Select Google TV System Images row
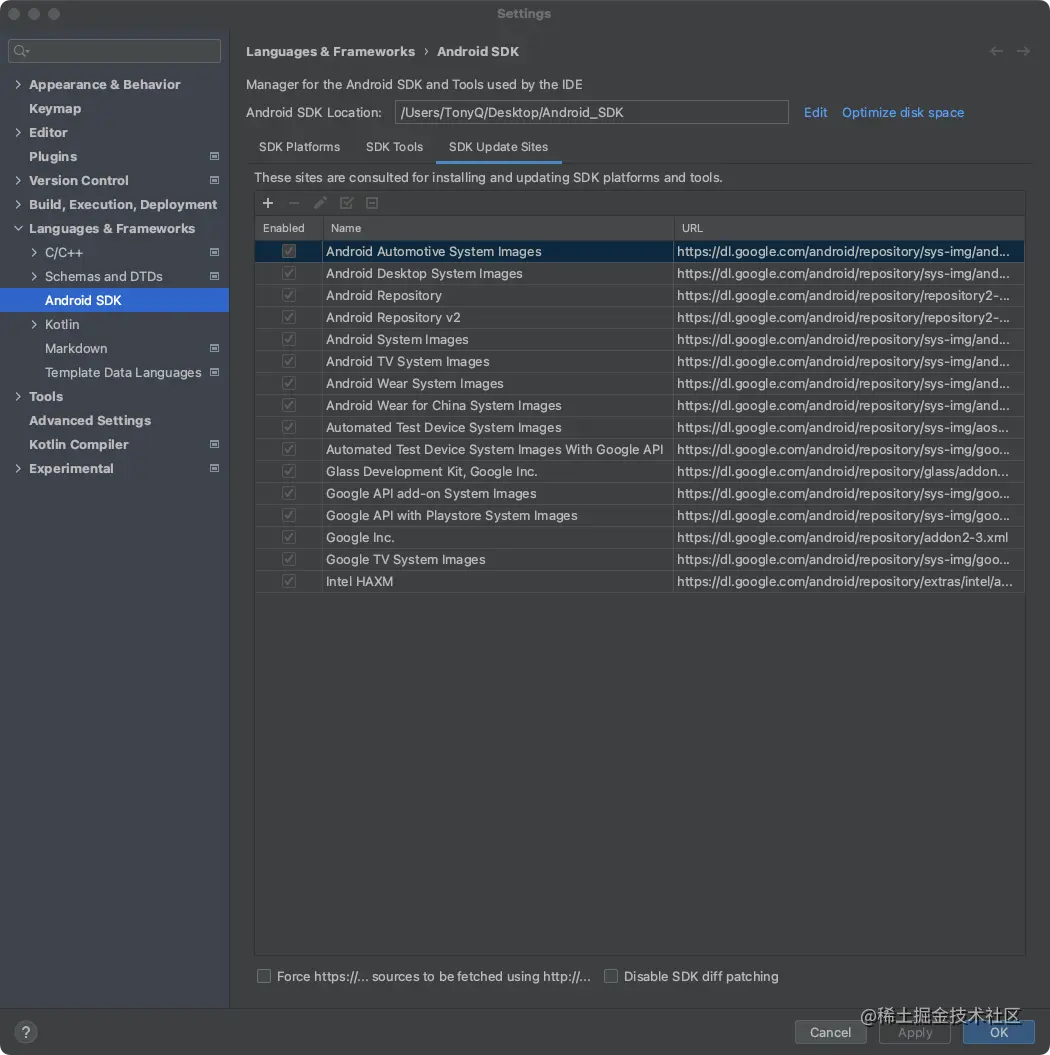This screenshot has width=1050, height=1055. point(639,559)
